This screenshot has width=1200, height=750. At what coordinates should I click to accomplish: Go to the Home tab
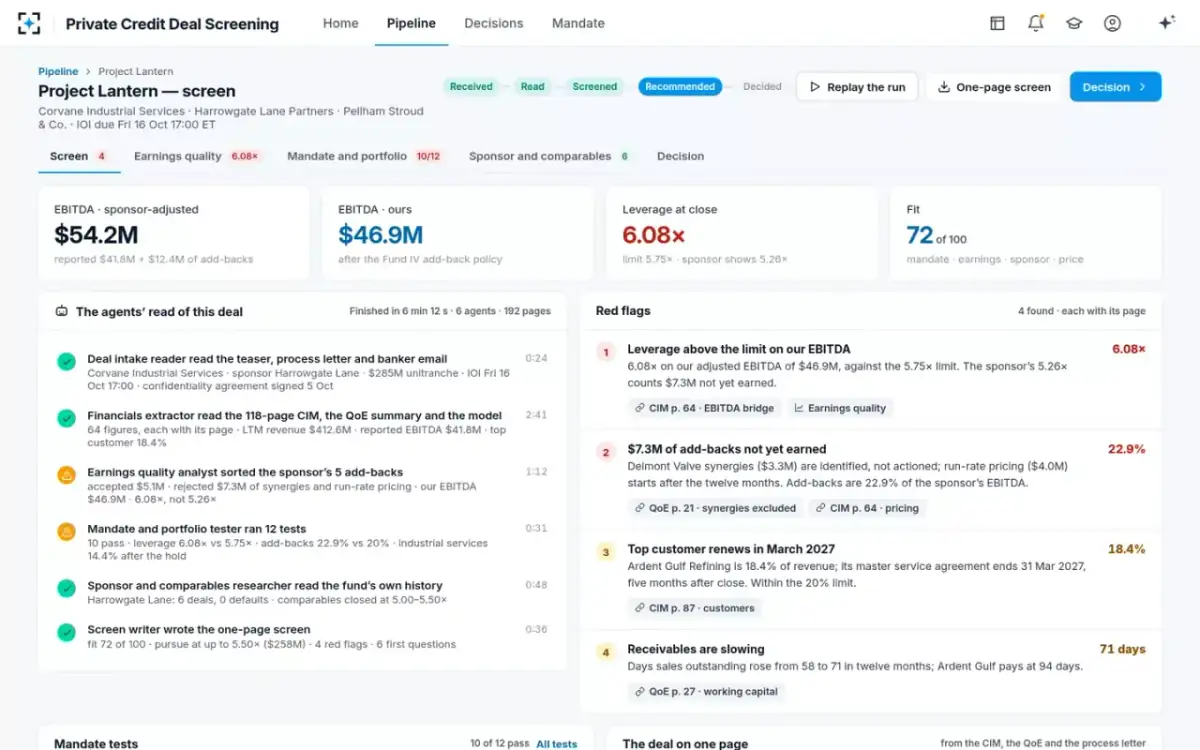point(340,23)
